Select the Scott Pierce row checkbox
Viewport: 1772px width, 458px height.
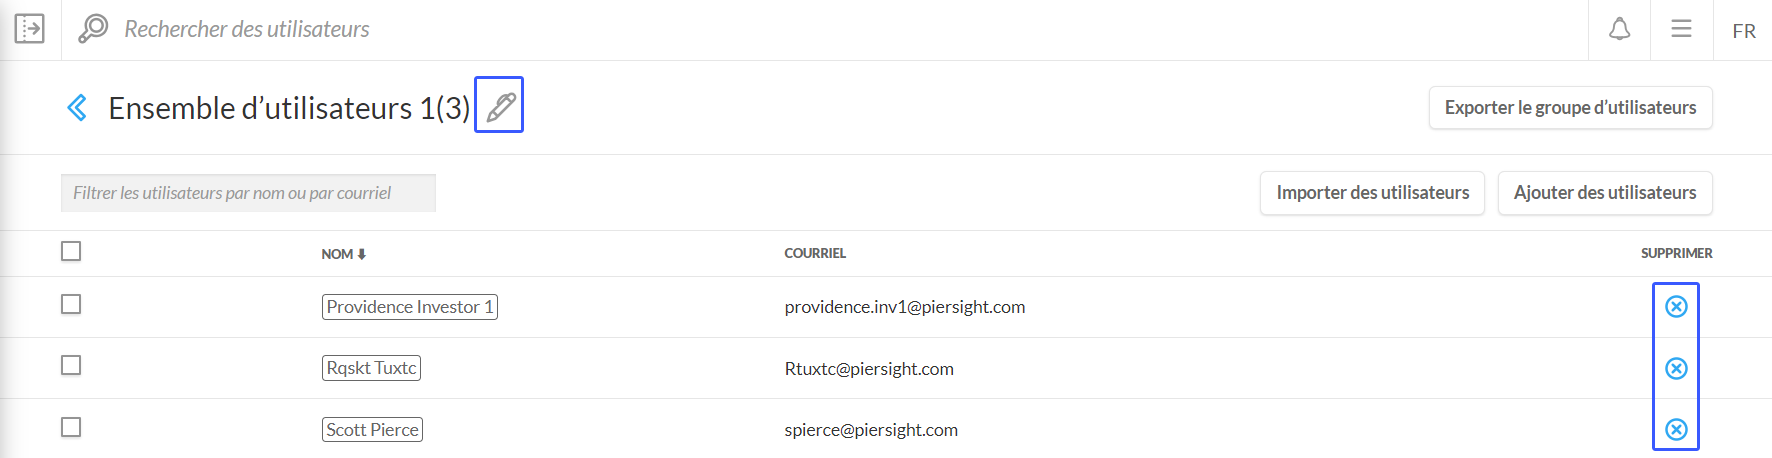click(71, 427)
